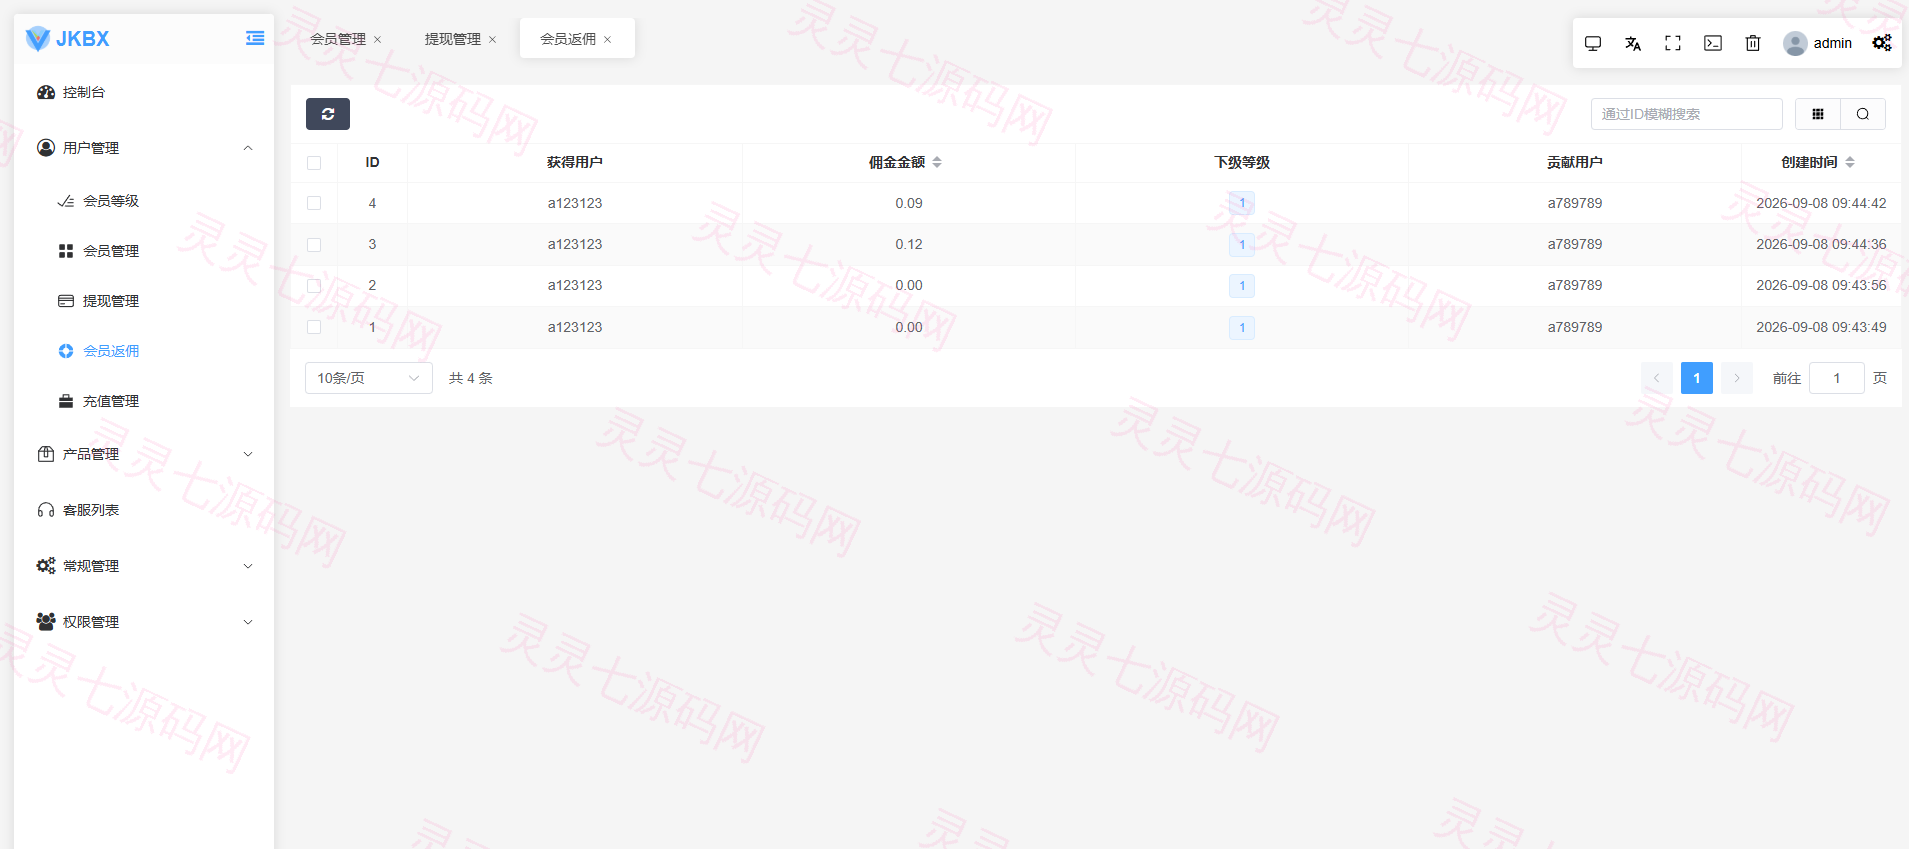Check the row with ID 3

click(314, 244)
